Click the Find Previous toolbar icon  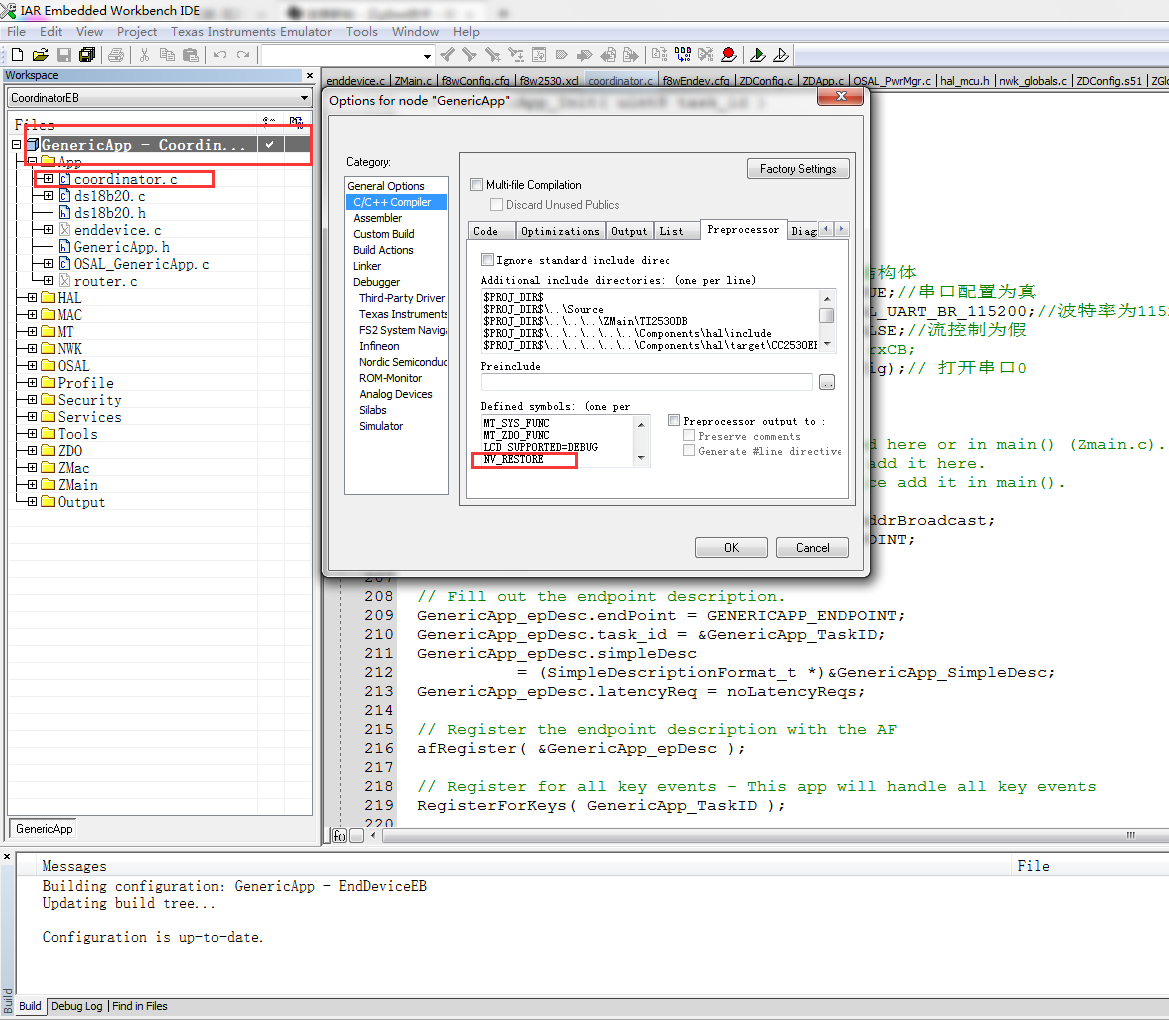tap(447, 54)
